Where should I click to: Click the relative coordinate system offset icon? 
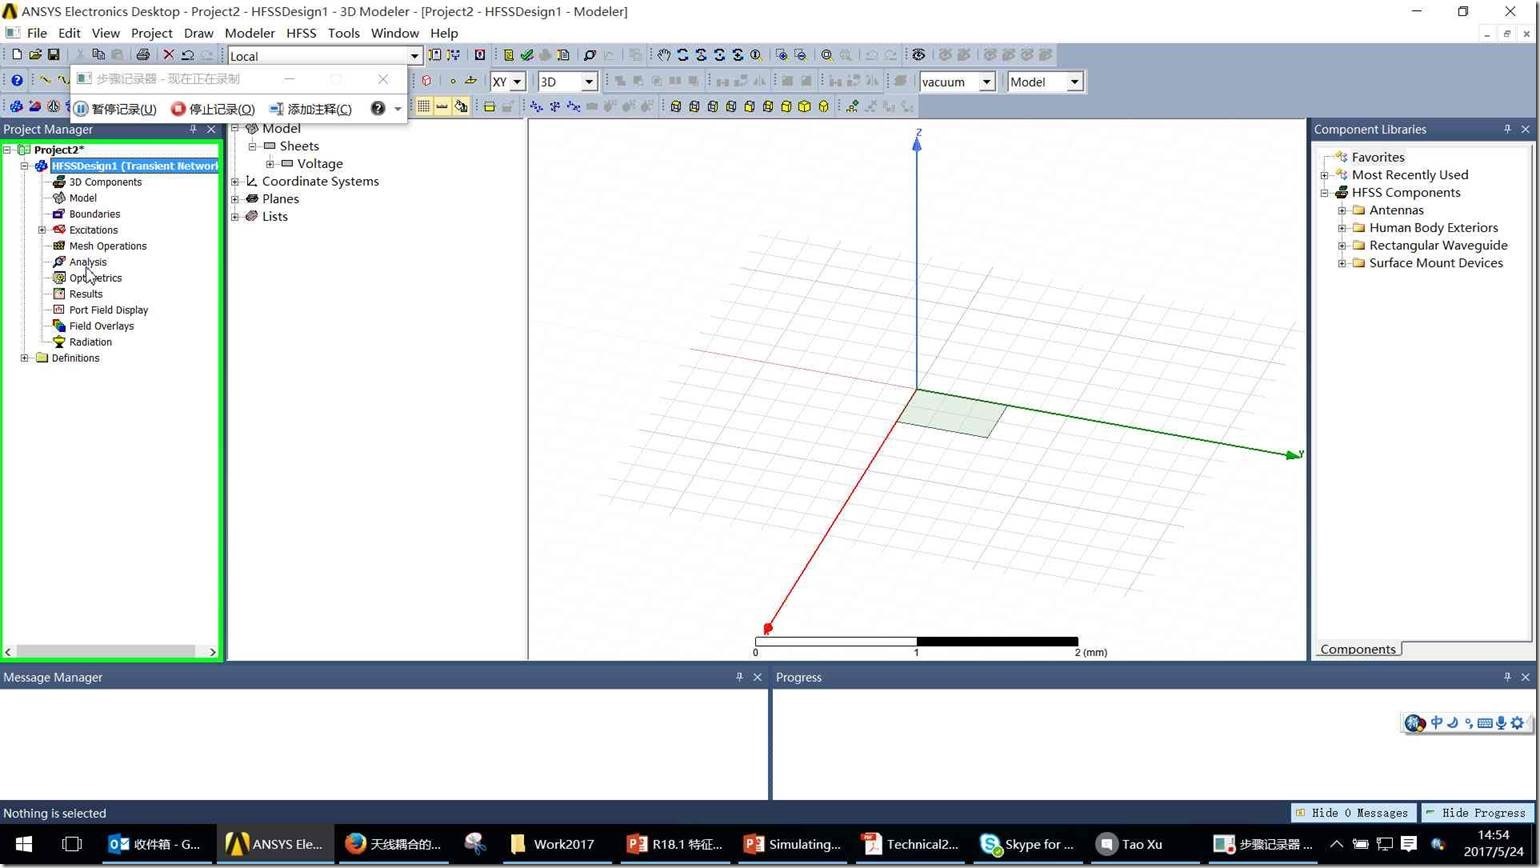[536, 106]
